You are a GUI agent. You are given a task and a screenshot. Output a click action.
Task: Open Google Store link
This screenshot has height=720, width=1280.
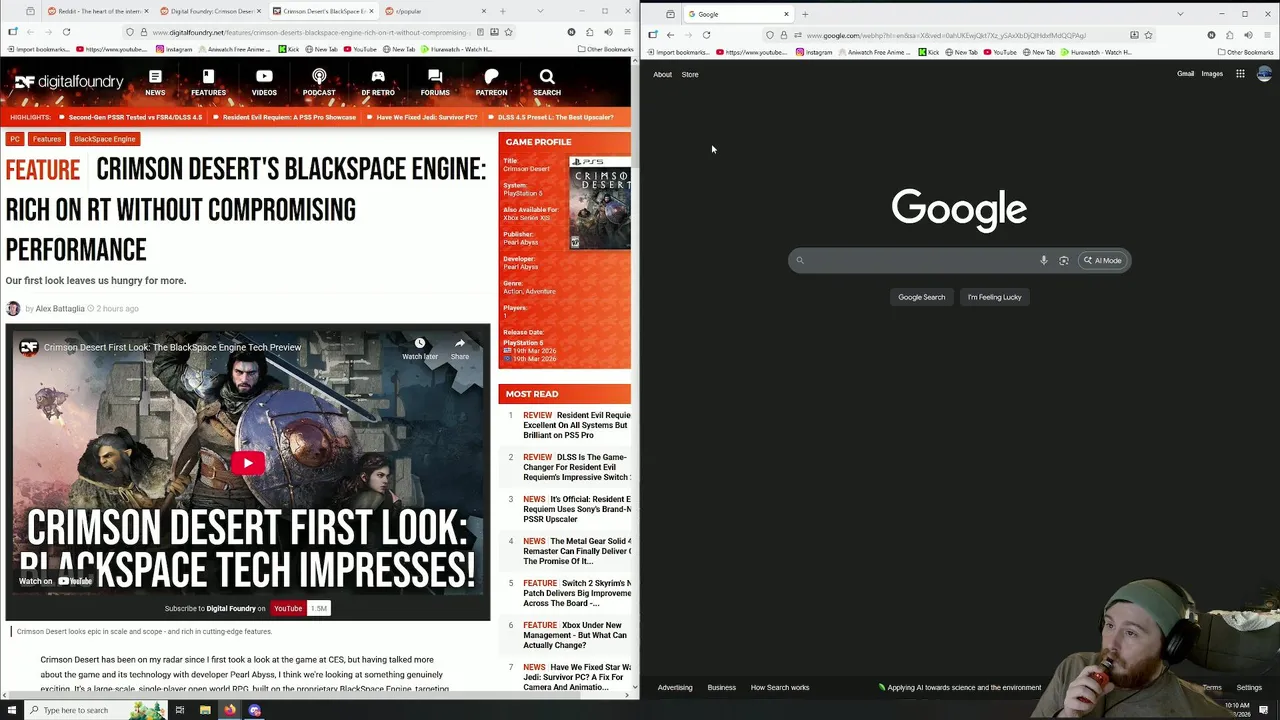690,74
